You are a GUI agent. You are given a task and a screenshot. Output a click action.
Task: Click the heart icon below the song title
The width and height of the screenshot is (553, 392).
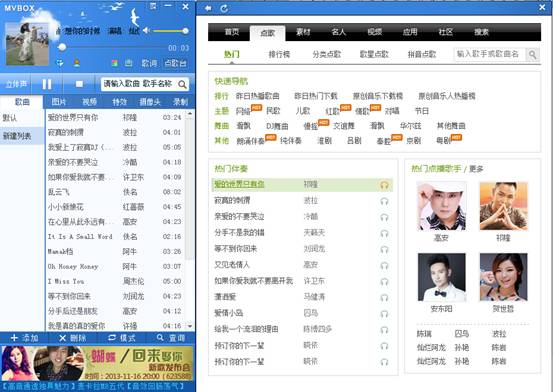click(x=60, y=63)
